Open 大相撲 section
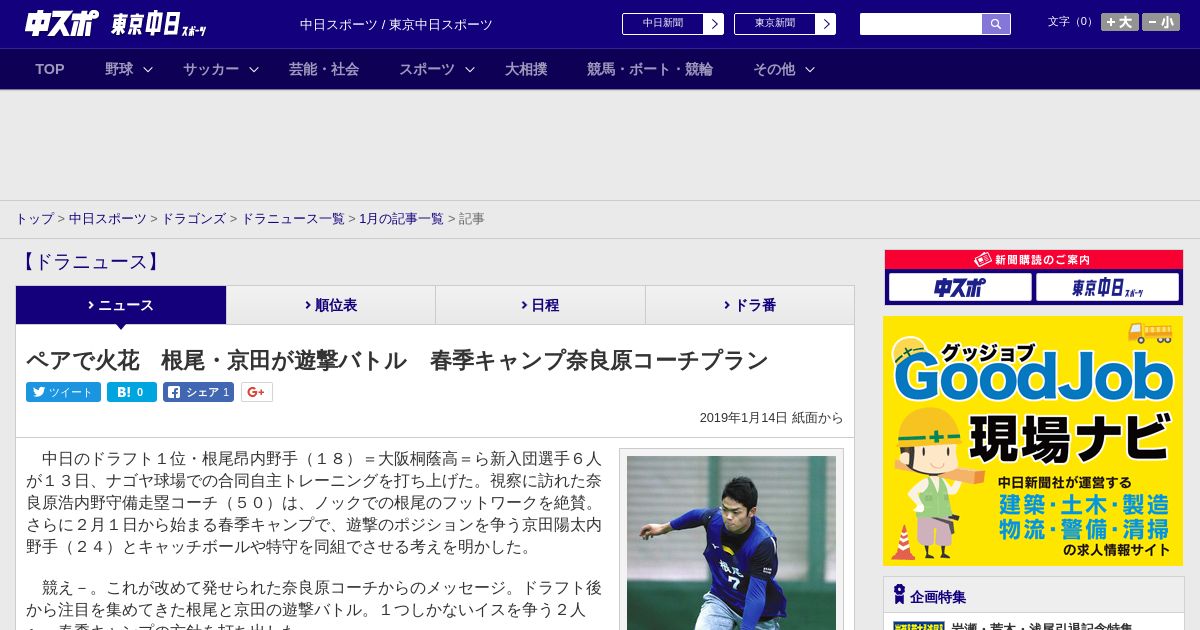1200x630 pixels. pyautogui.click(x=526, y=69)
